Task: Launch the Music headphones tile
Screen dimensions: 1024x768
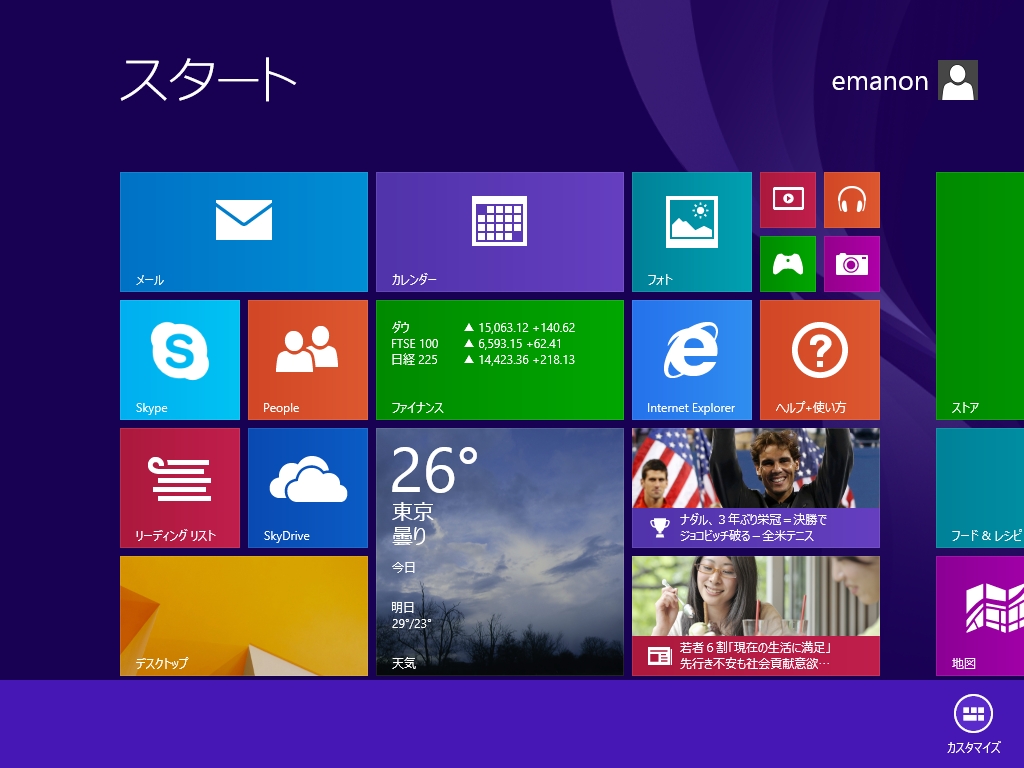Action: (852, 200)
